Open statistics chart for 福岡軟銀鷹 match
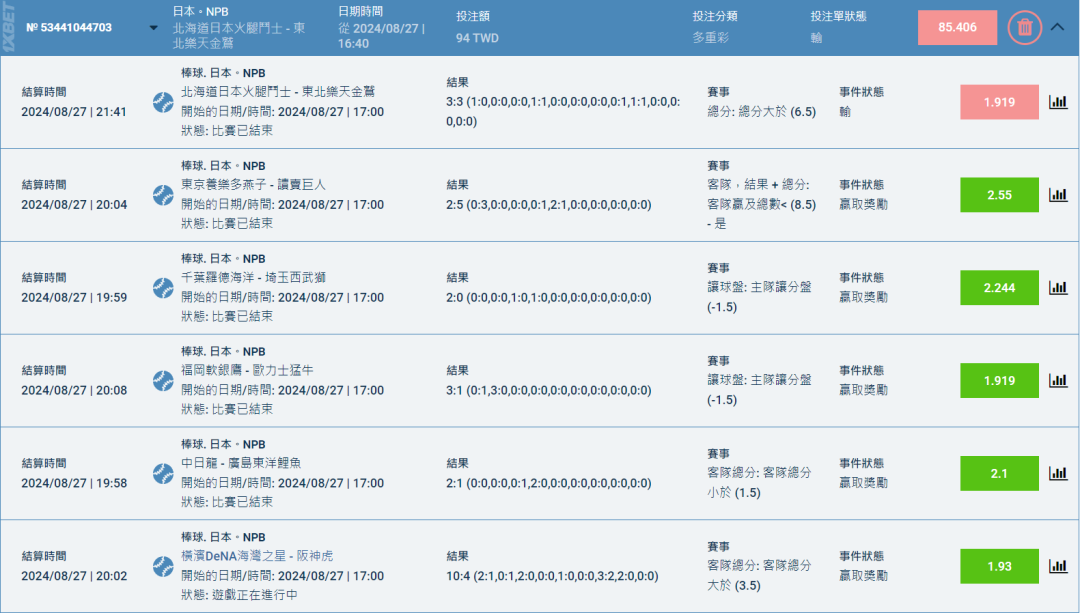The image size is (1080, 613). (1058, 380)
